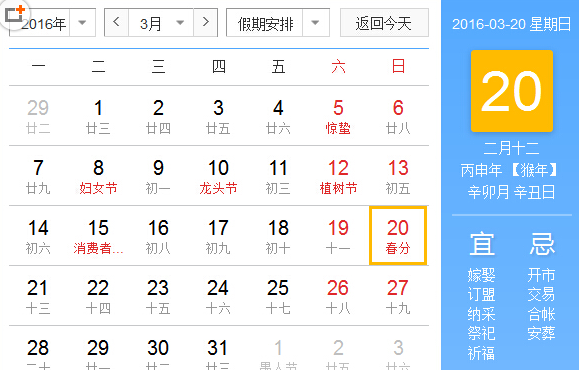Click 安葬 under 忌 list
The width and height of the screenshot is (579, 370).
pyautogui.click(x=541, y=333)
